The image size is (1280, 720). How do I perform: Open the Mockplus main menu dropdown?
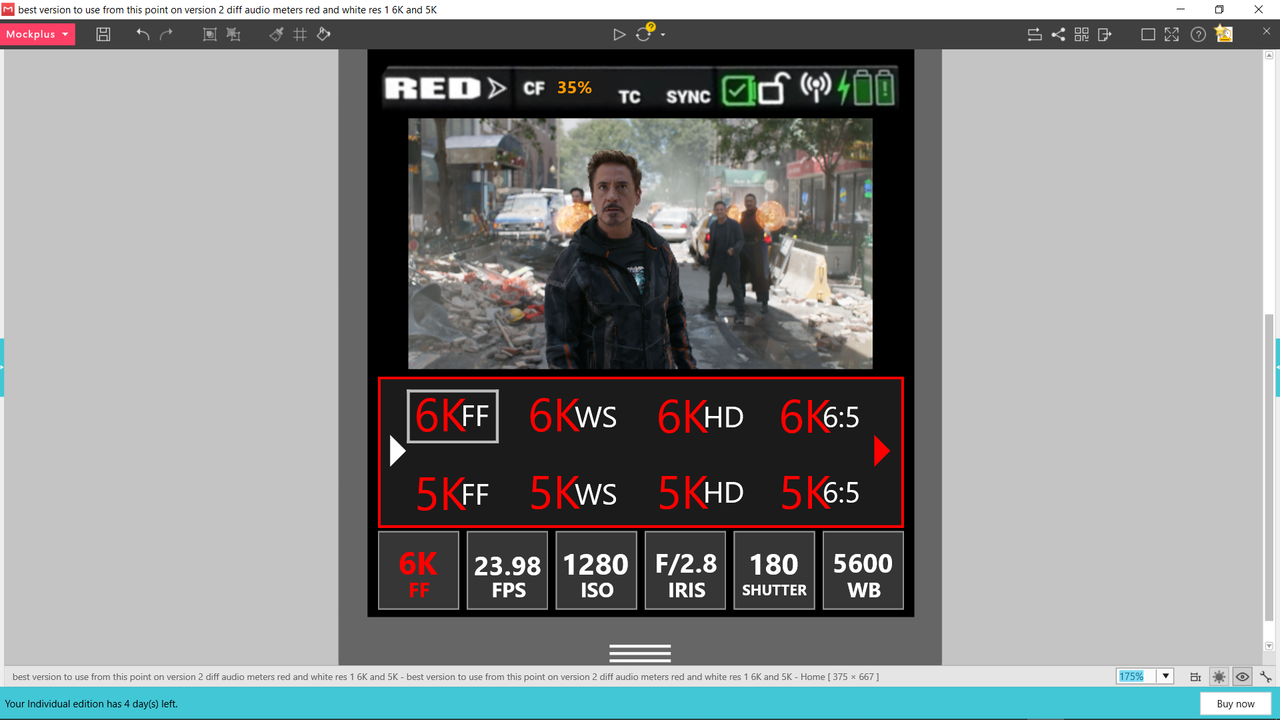click(x=37, y=34)
